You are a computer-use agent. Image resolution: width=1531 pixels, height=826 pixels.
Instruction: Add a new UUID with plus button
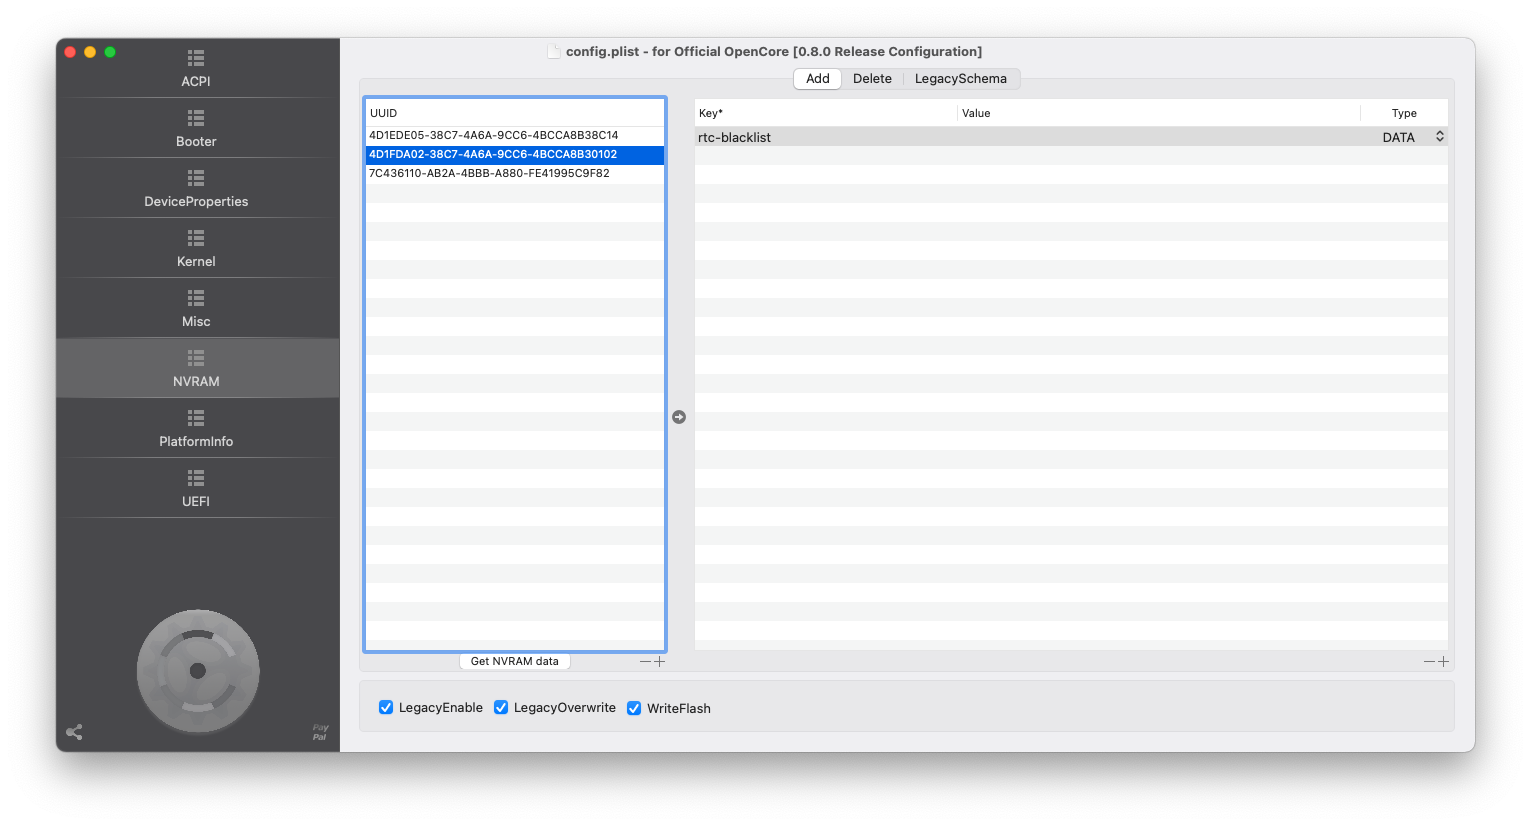tap(660, 661)
